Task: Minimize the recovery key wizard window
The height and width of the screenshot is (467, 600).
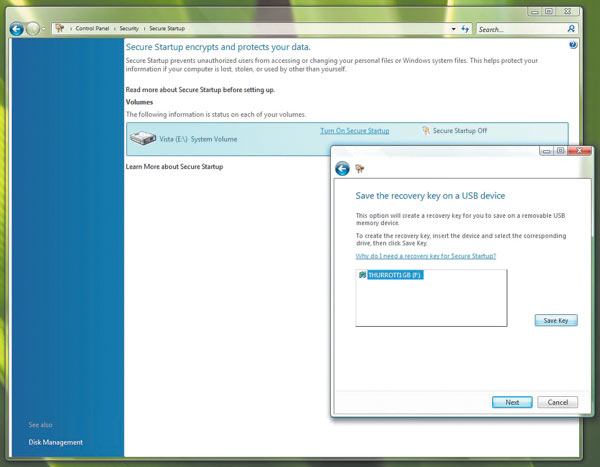Action: pyautogui.click(x=546, y=151)
